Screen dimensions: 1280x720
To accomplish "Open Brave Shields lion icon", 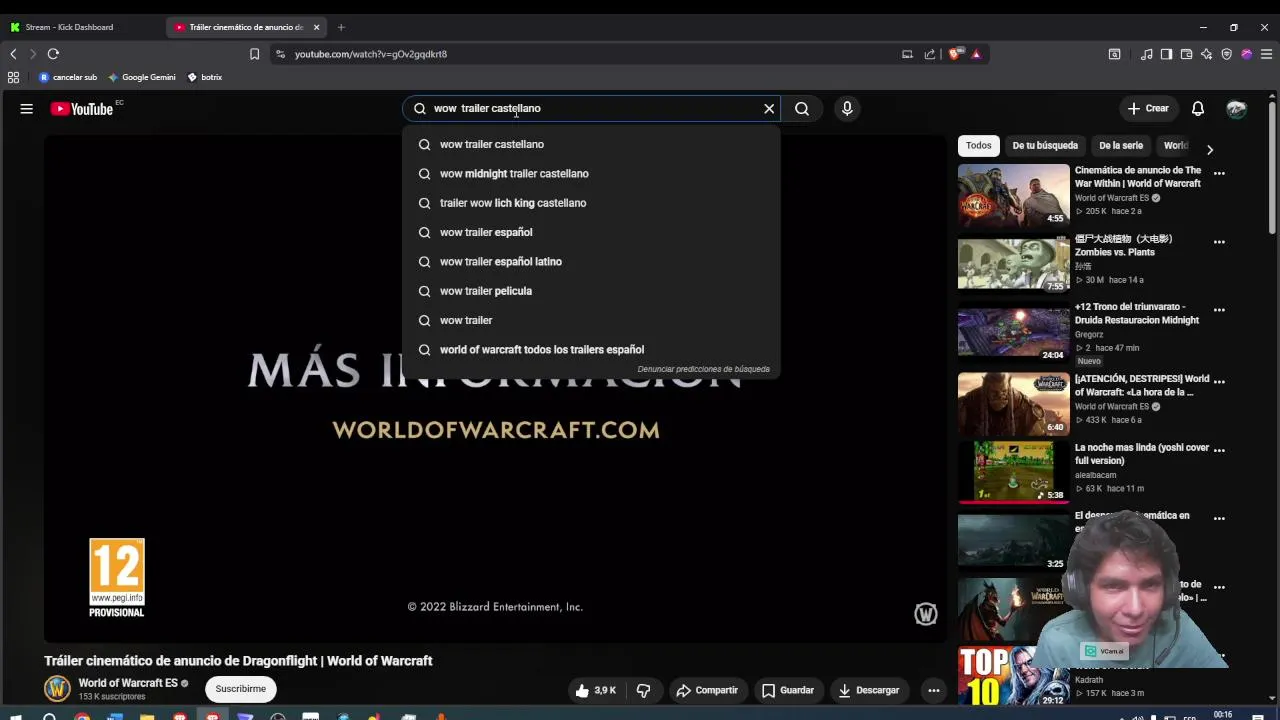I will pyautogui.click(x=955, y=54).
